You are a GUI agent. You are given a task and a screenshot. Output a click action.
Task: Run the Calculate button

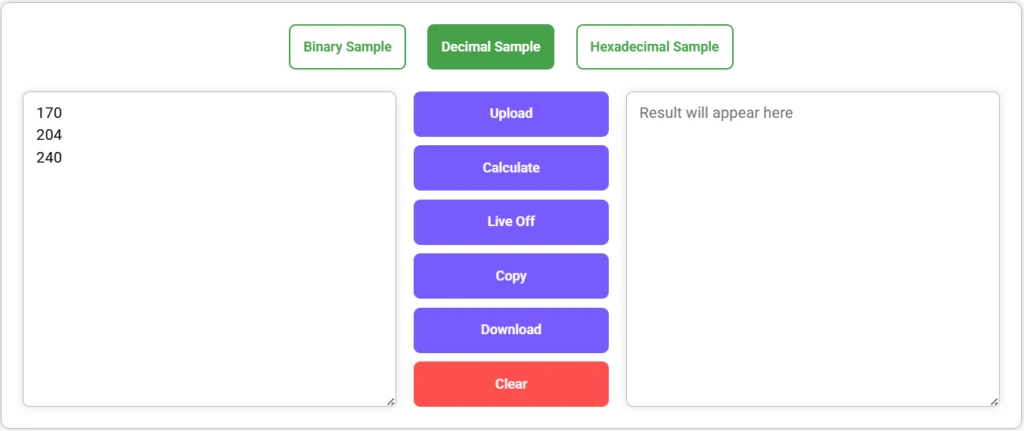tap(511, 168)
